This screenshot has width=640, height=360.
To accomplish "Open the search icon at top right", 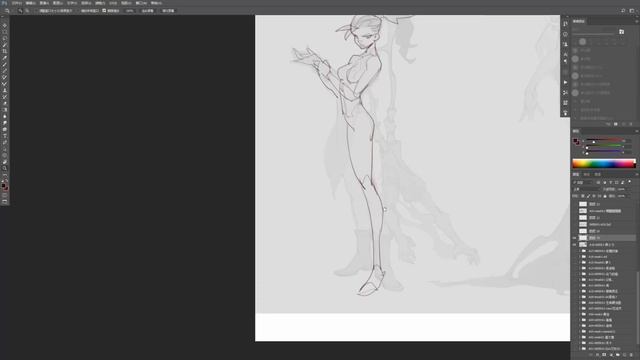I will pyautogui.click(x=623, y=11).
